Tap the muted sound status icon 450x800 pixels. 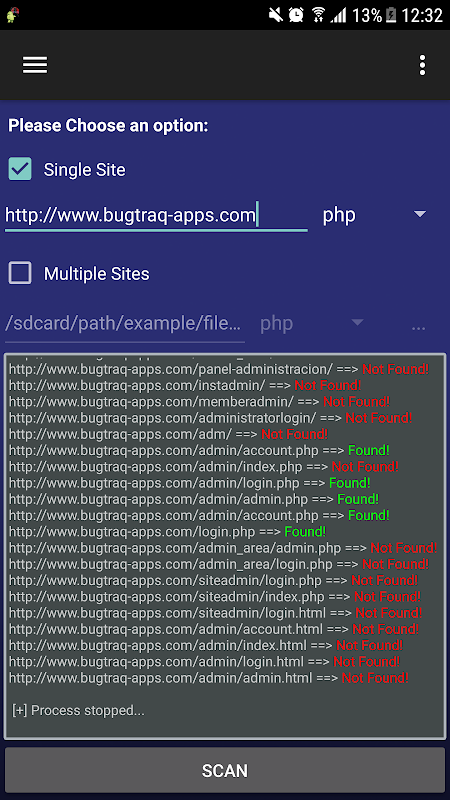[276, 15]
